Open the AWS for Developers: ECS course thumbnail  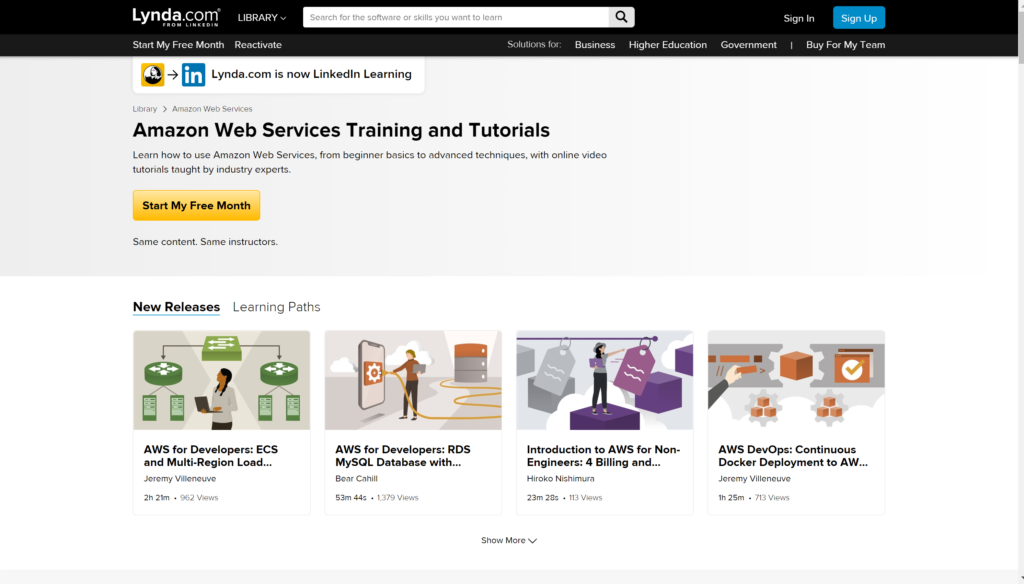221,380
